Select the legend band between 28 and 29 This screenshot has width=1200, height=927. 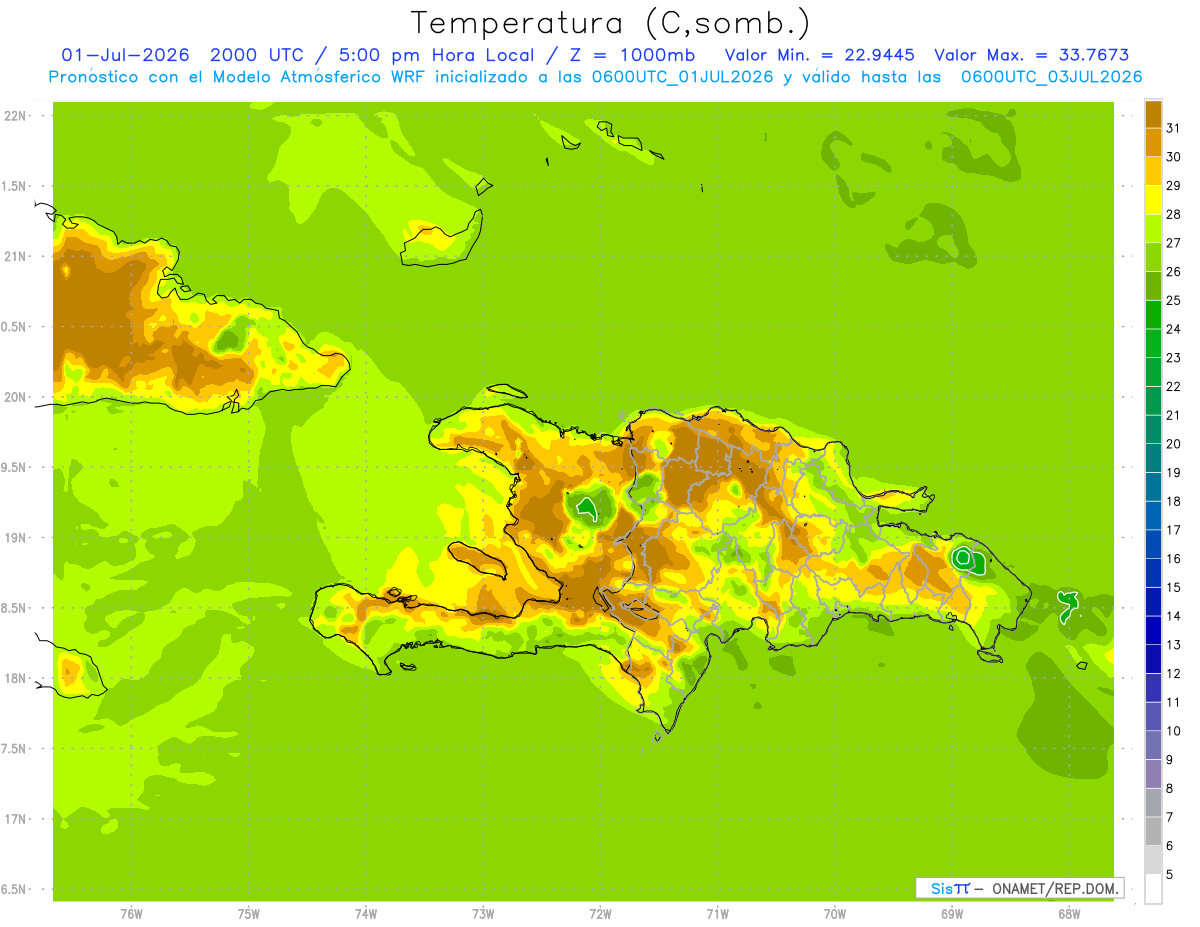[x=1153, y=199]
